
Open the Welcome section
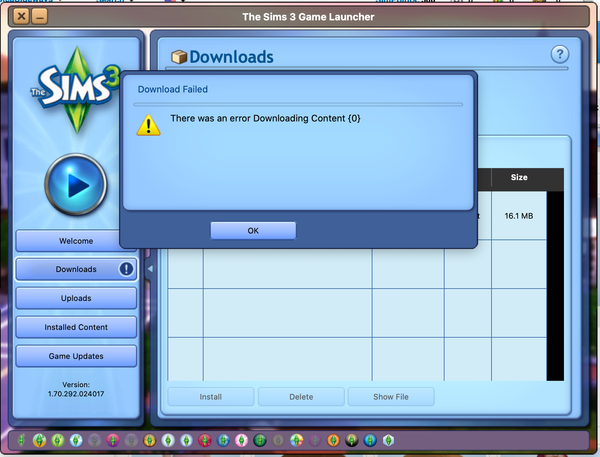click(x=76, y=241)
